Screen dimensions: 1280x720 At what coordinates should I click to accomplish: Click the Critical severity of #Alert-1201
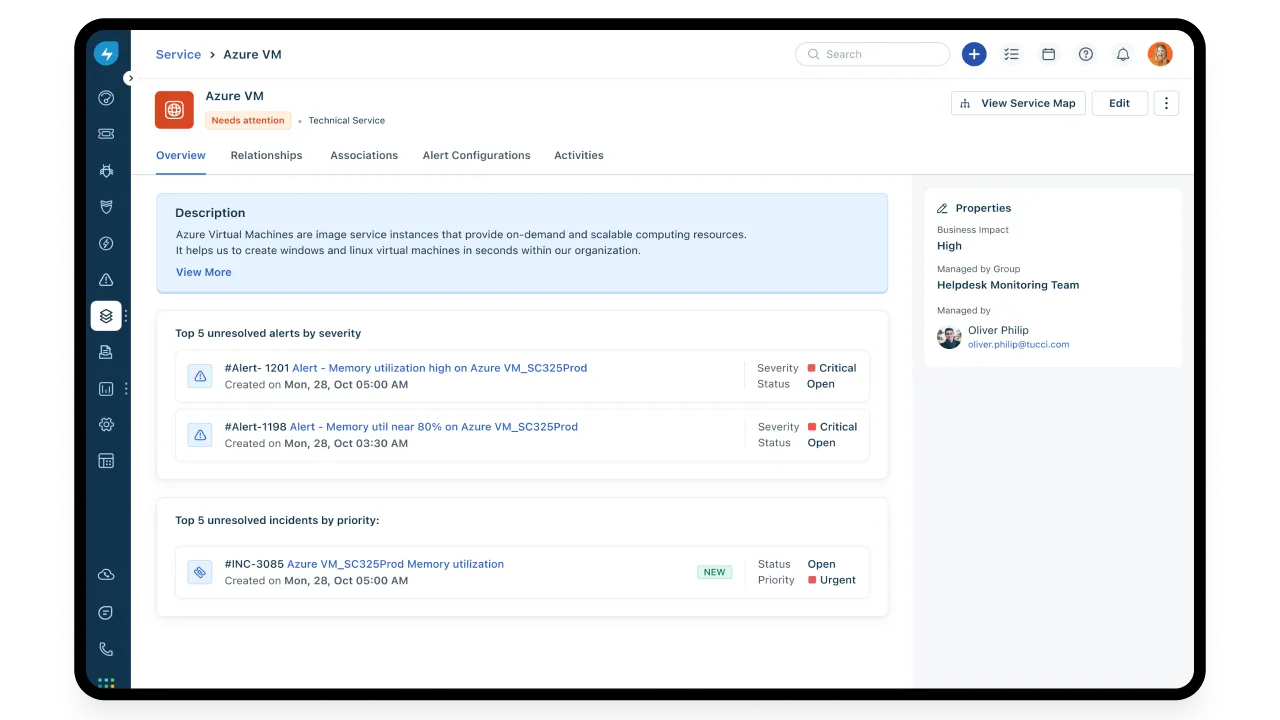point(832,368)
